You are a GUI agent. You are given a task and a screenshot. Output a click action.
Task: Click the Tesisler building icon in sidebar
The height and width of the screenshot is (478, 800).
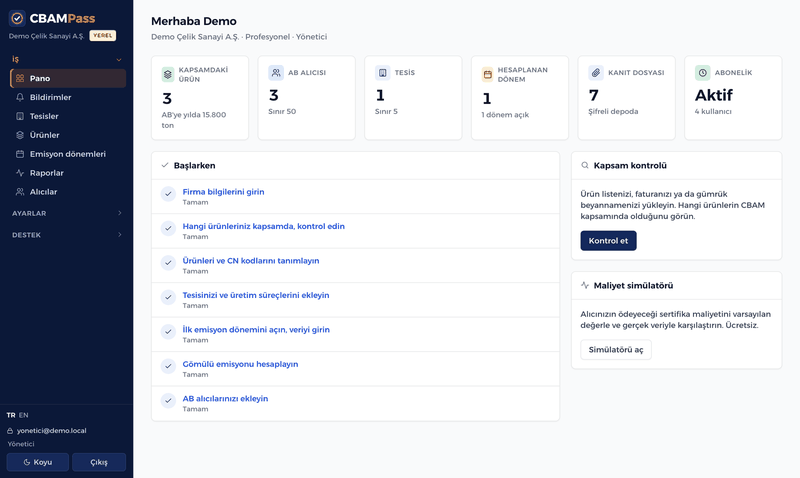[20, 116]
